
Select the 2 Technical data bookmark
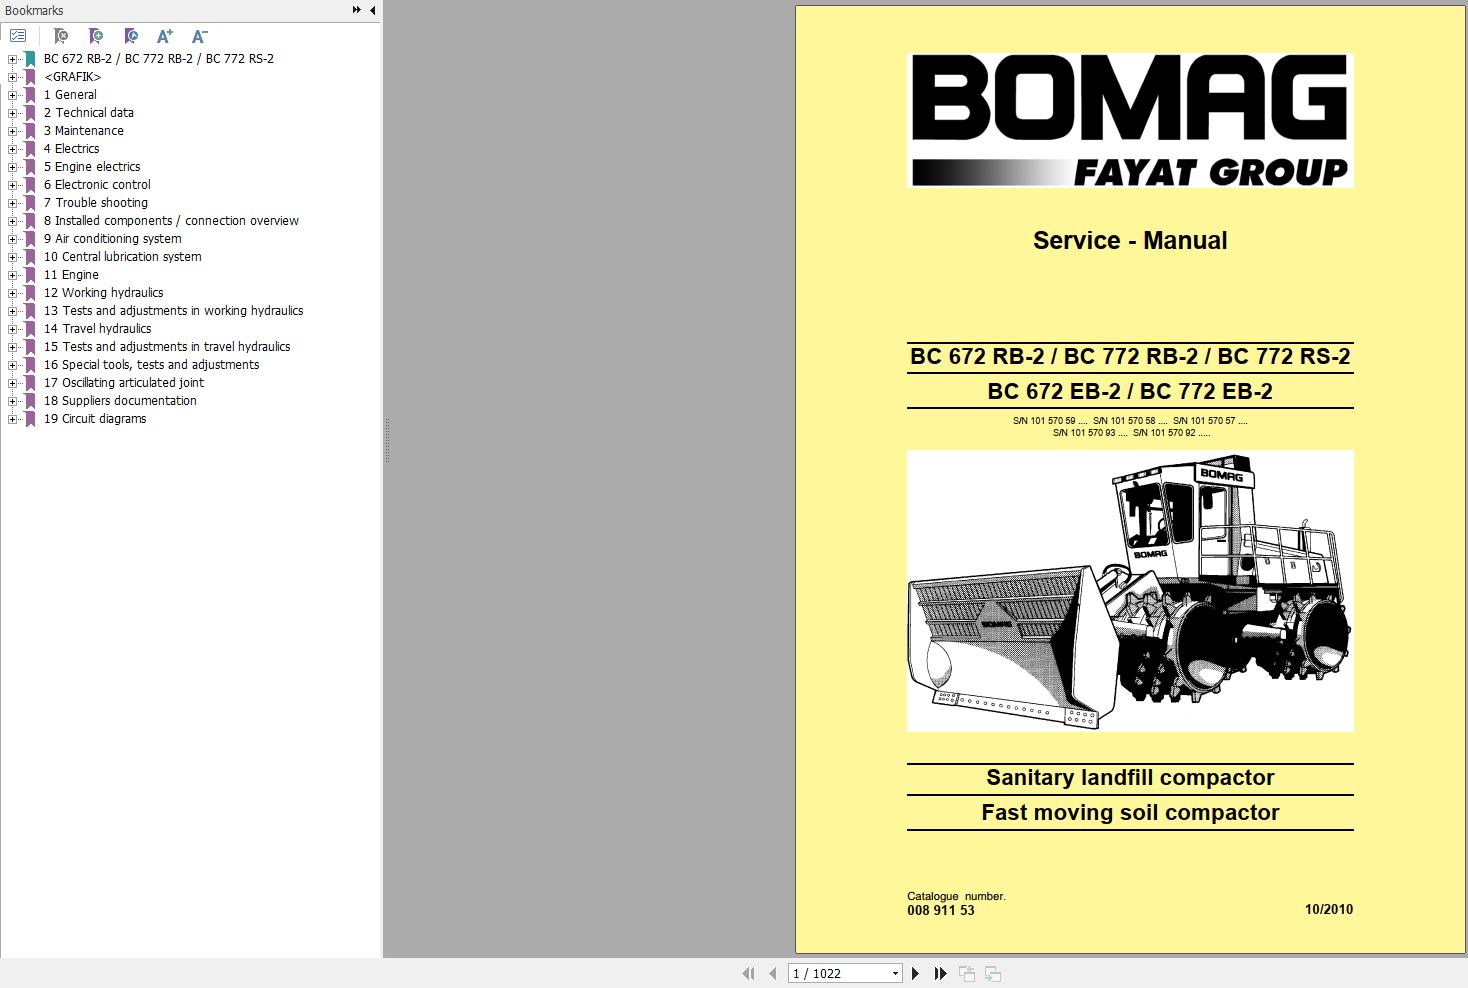point(89,113)
